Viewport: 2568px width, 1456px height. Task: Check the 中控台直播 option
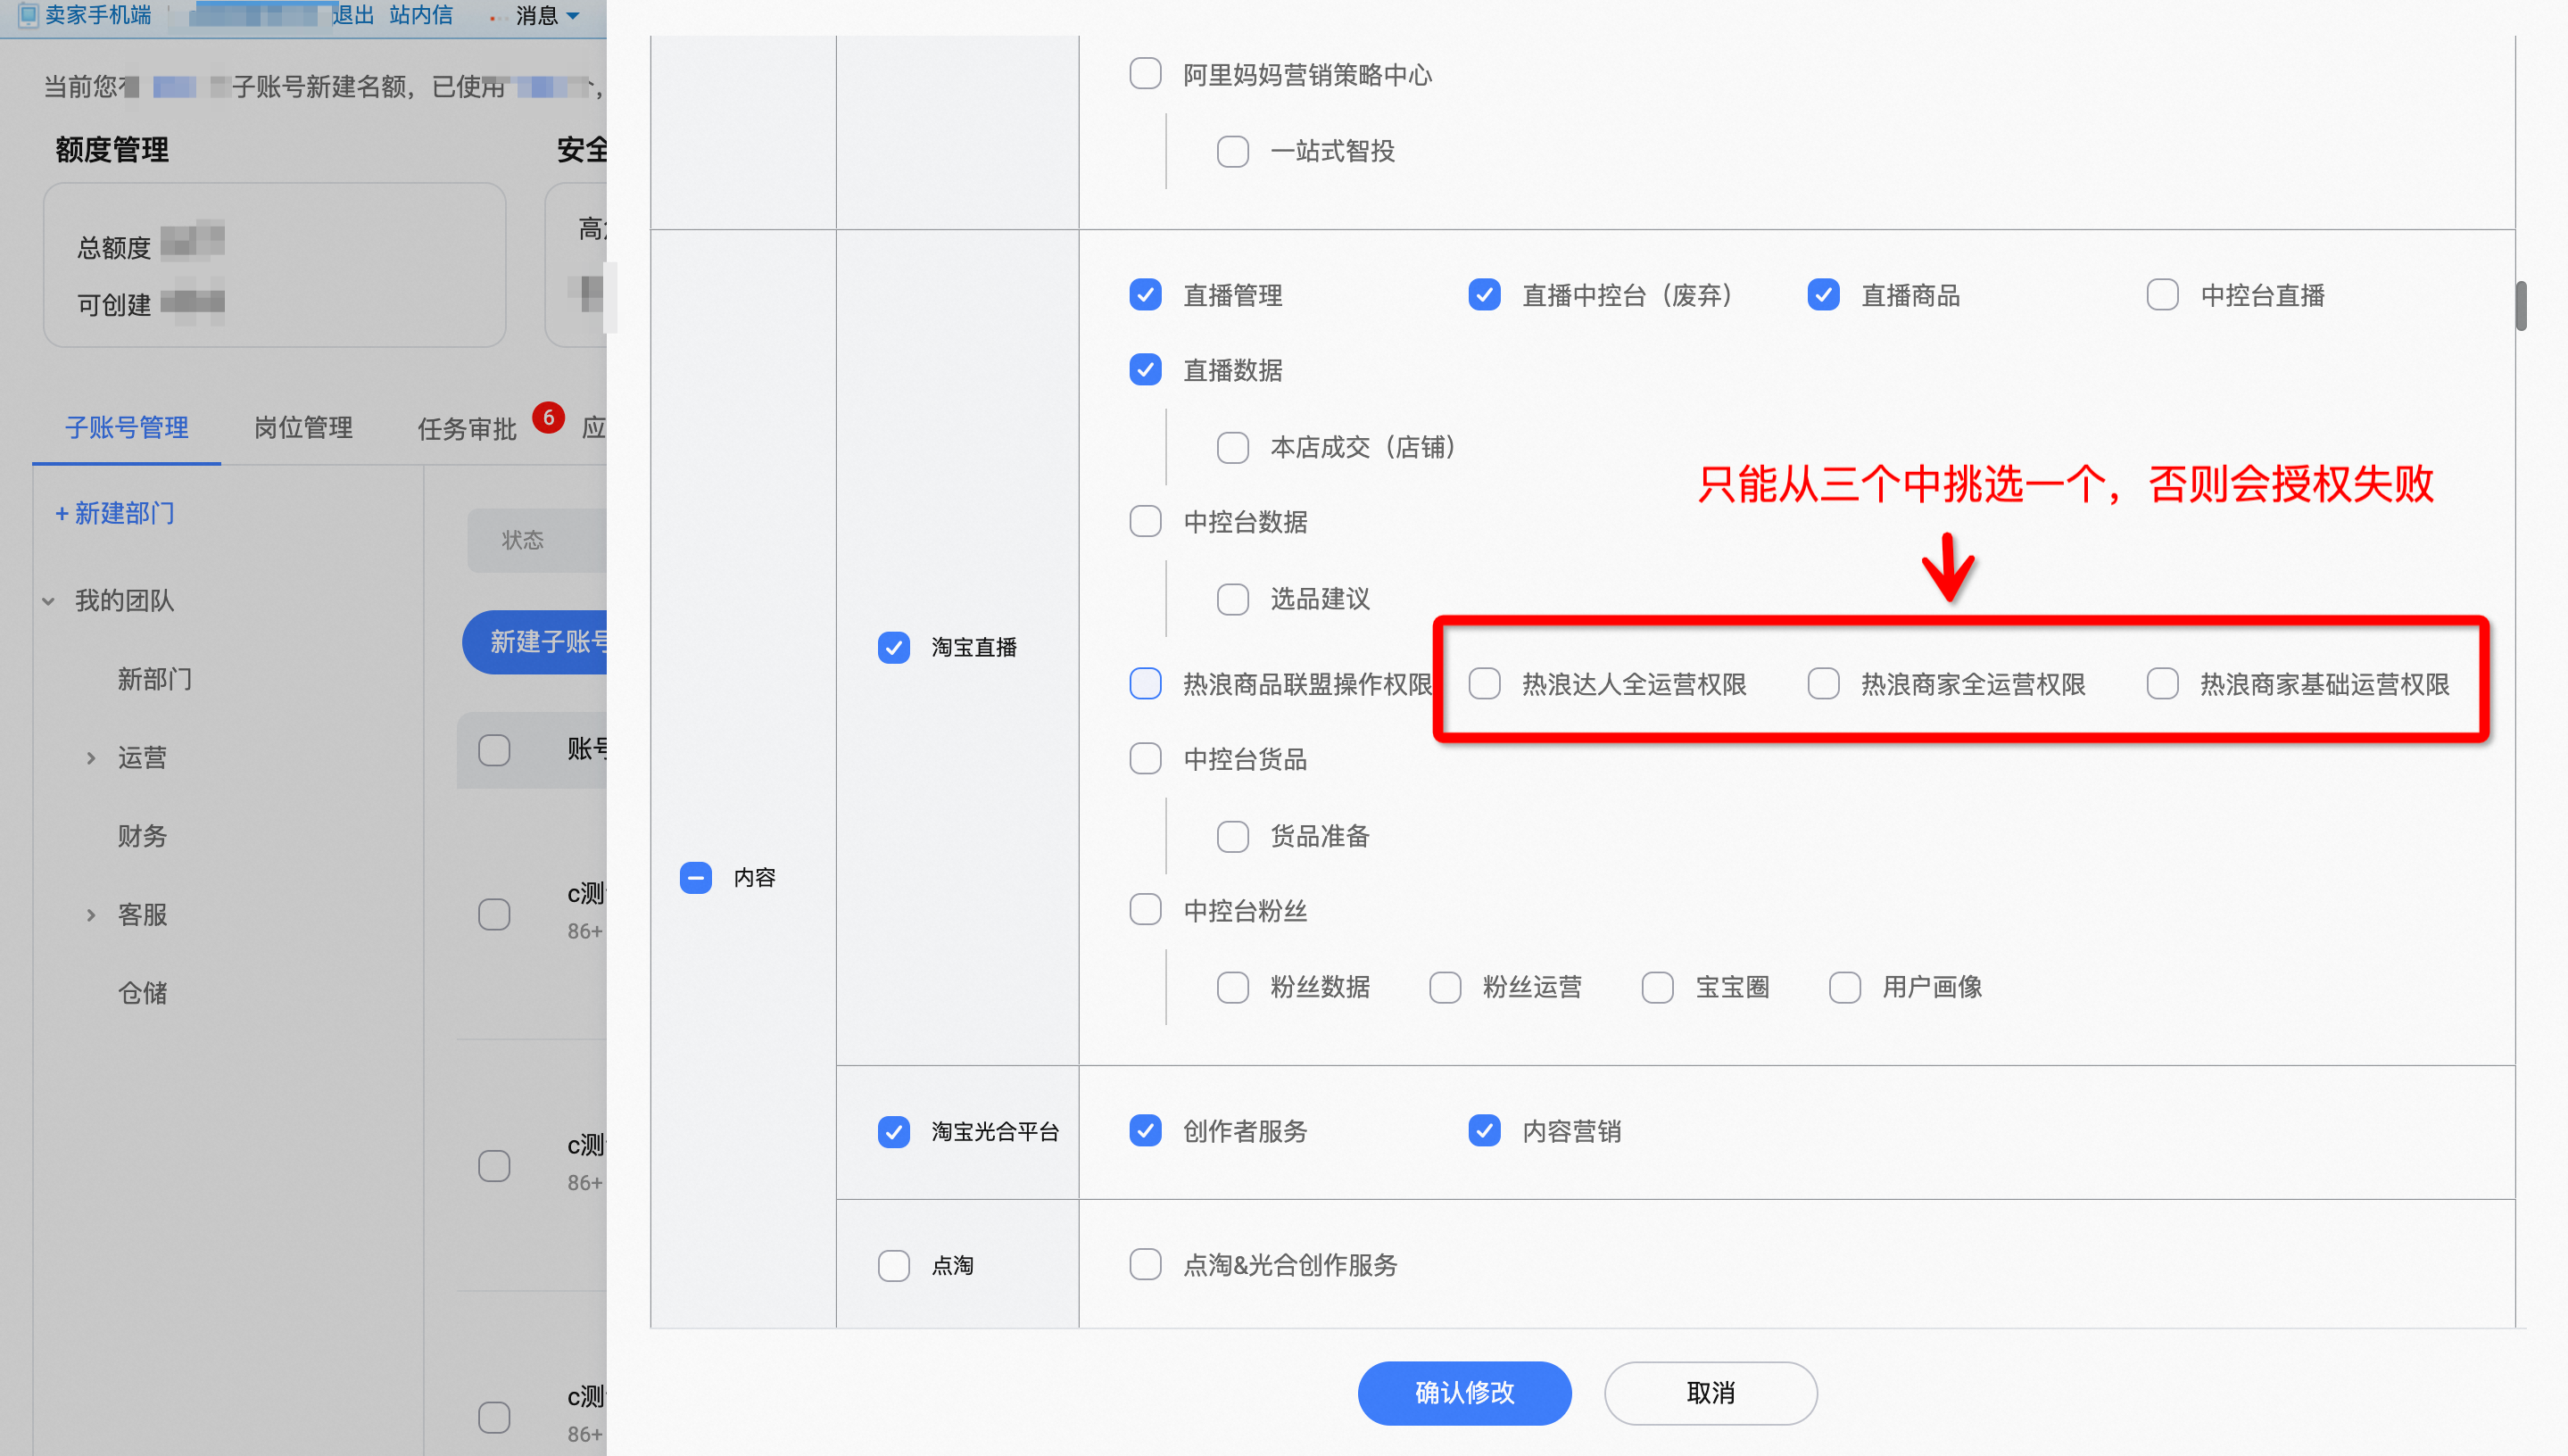[x=2162, y=295]
